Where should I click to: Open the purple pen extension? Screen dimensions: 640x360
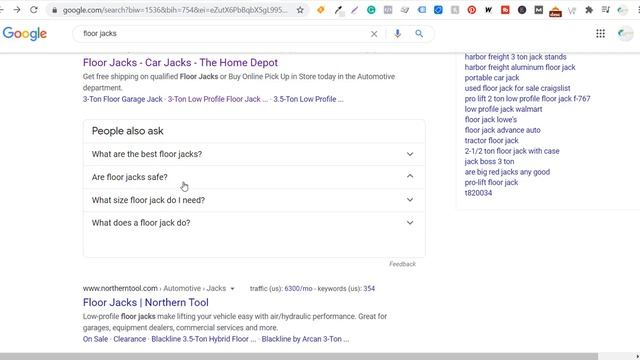pos(354,10)
